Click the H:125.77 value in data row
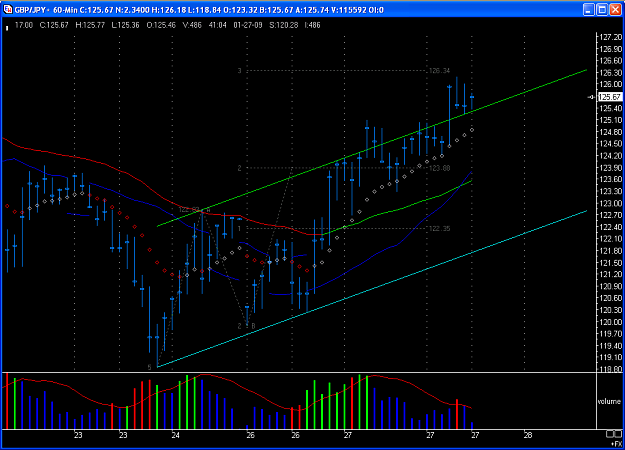625x450 pixels. pos(90,25)
